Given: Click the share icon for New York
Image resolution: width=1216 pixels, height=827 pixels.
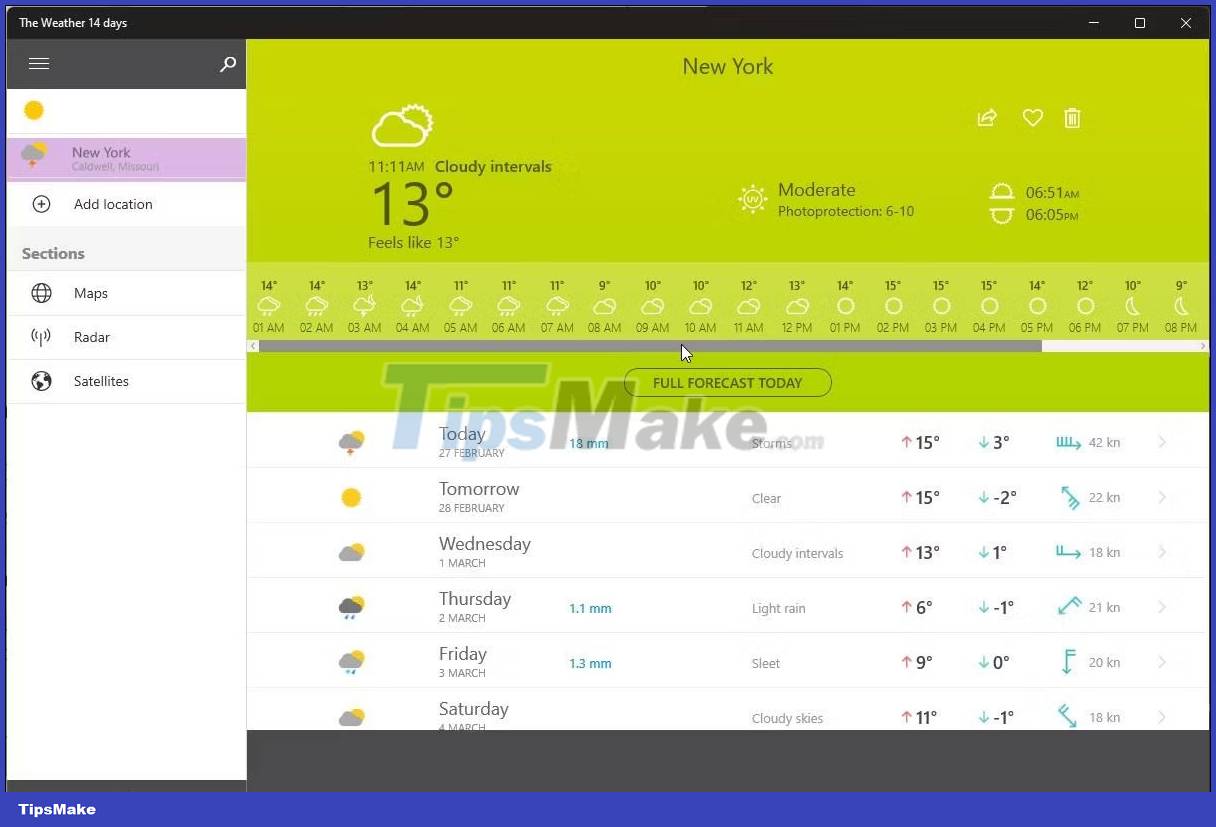Looking at the screenshot, I should point(986,118).
